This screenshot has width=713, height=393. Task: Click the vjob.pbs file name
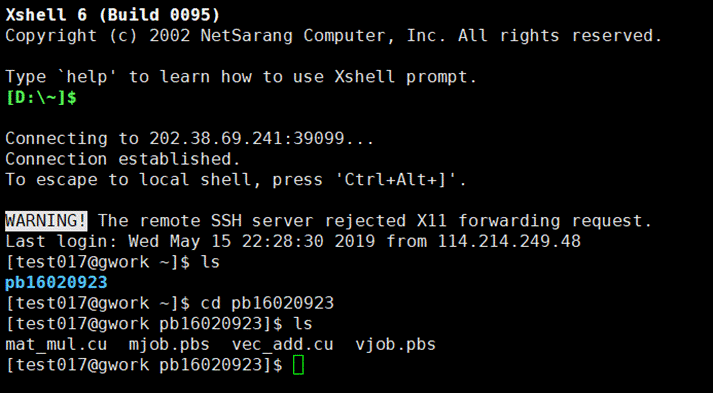396,344
